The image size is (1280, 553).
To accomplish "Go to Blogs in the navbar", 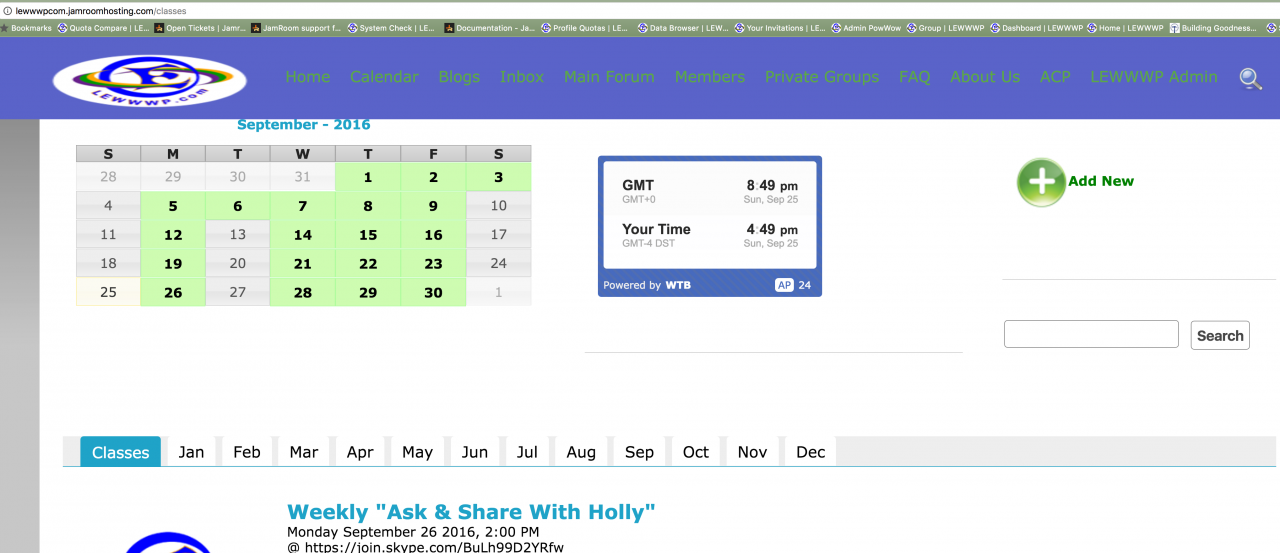I will point(459,76).
